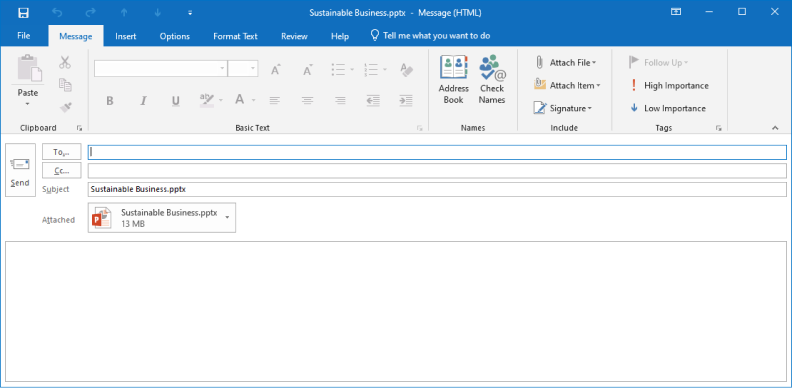This screenshot has height=388, width=792.
Task: Click into the To recipients field
Action: (437, 152)
